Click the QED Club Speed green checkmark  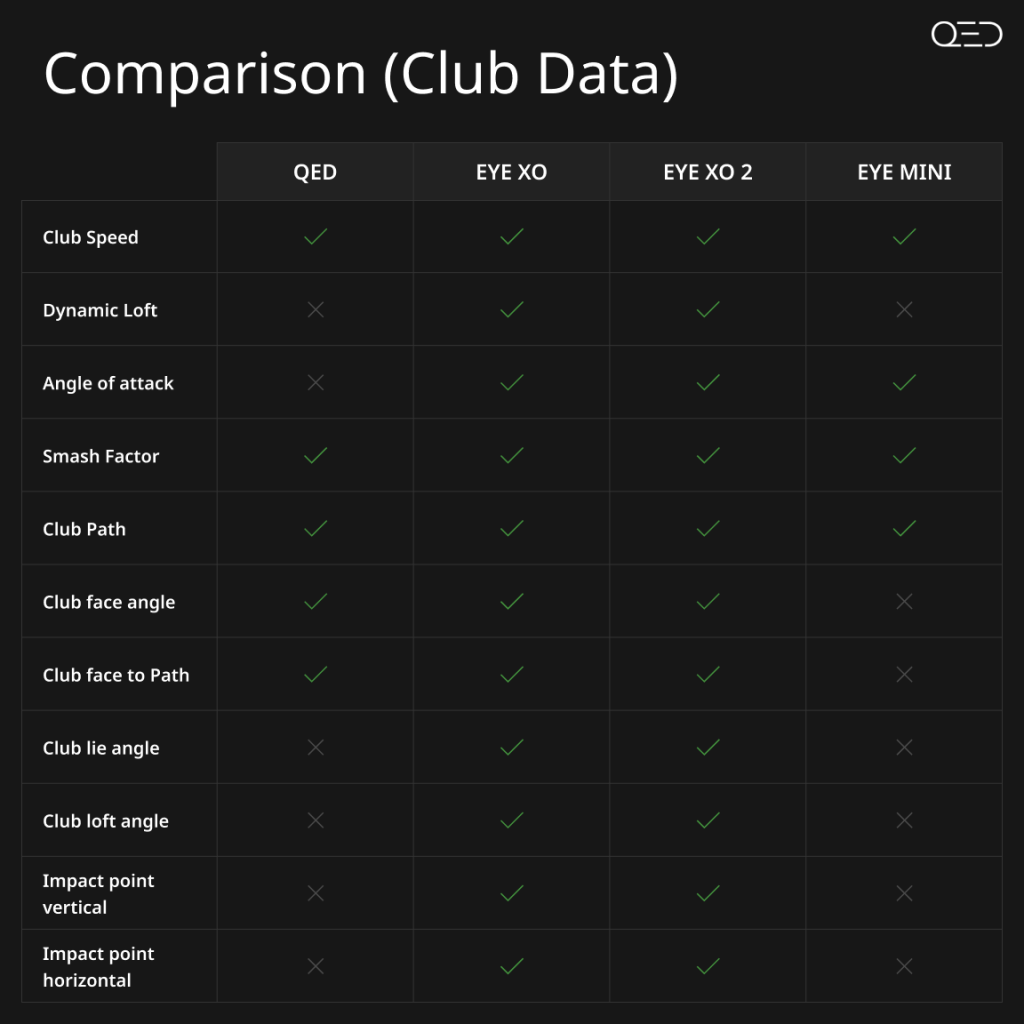(x=315, y=237)
